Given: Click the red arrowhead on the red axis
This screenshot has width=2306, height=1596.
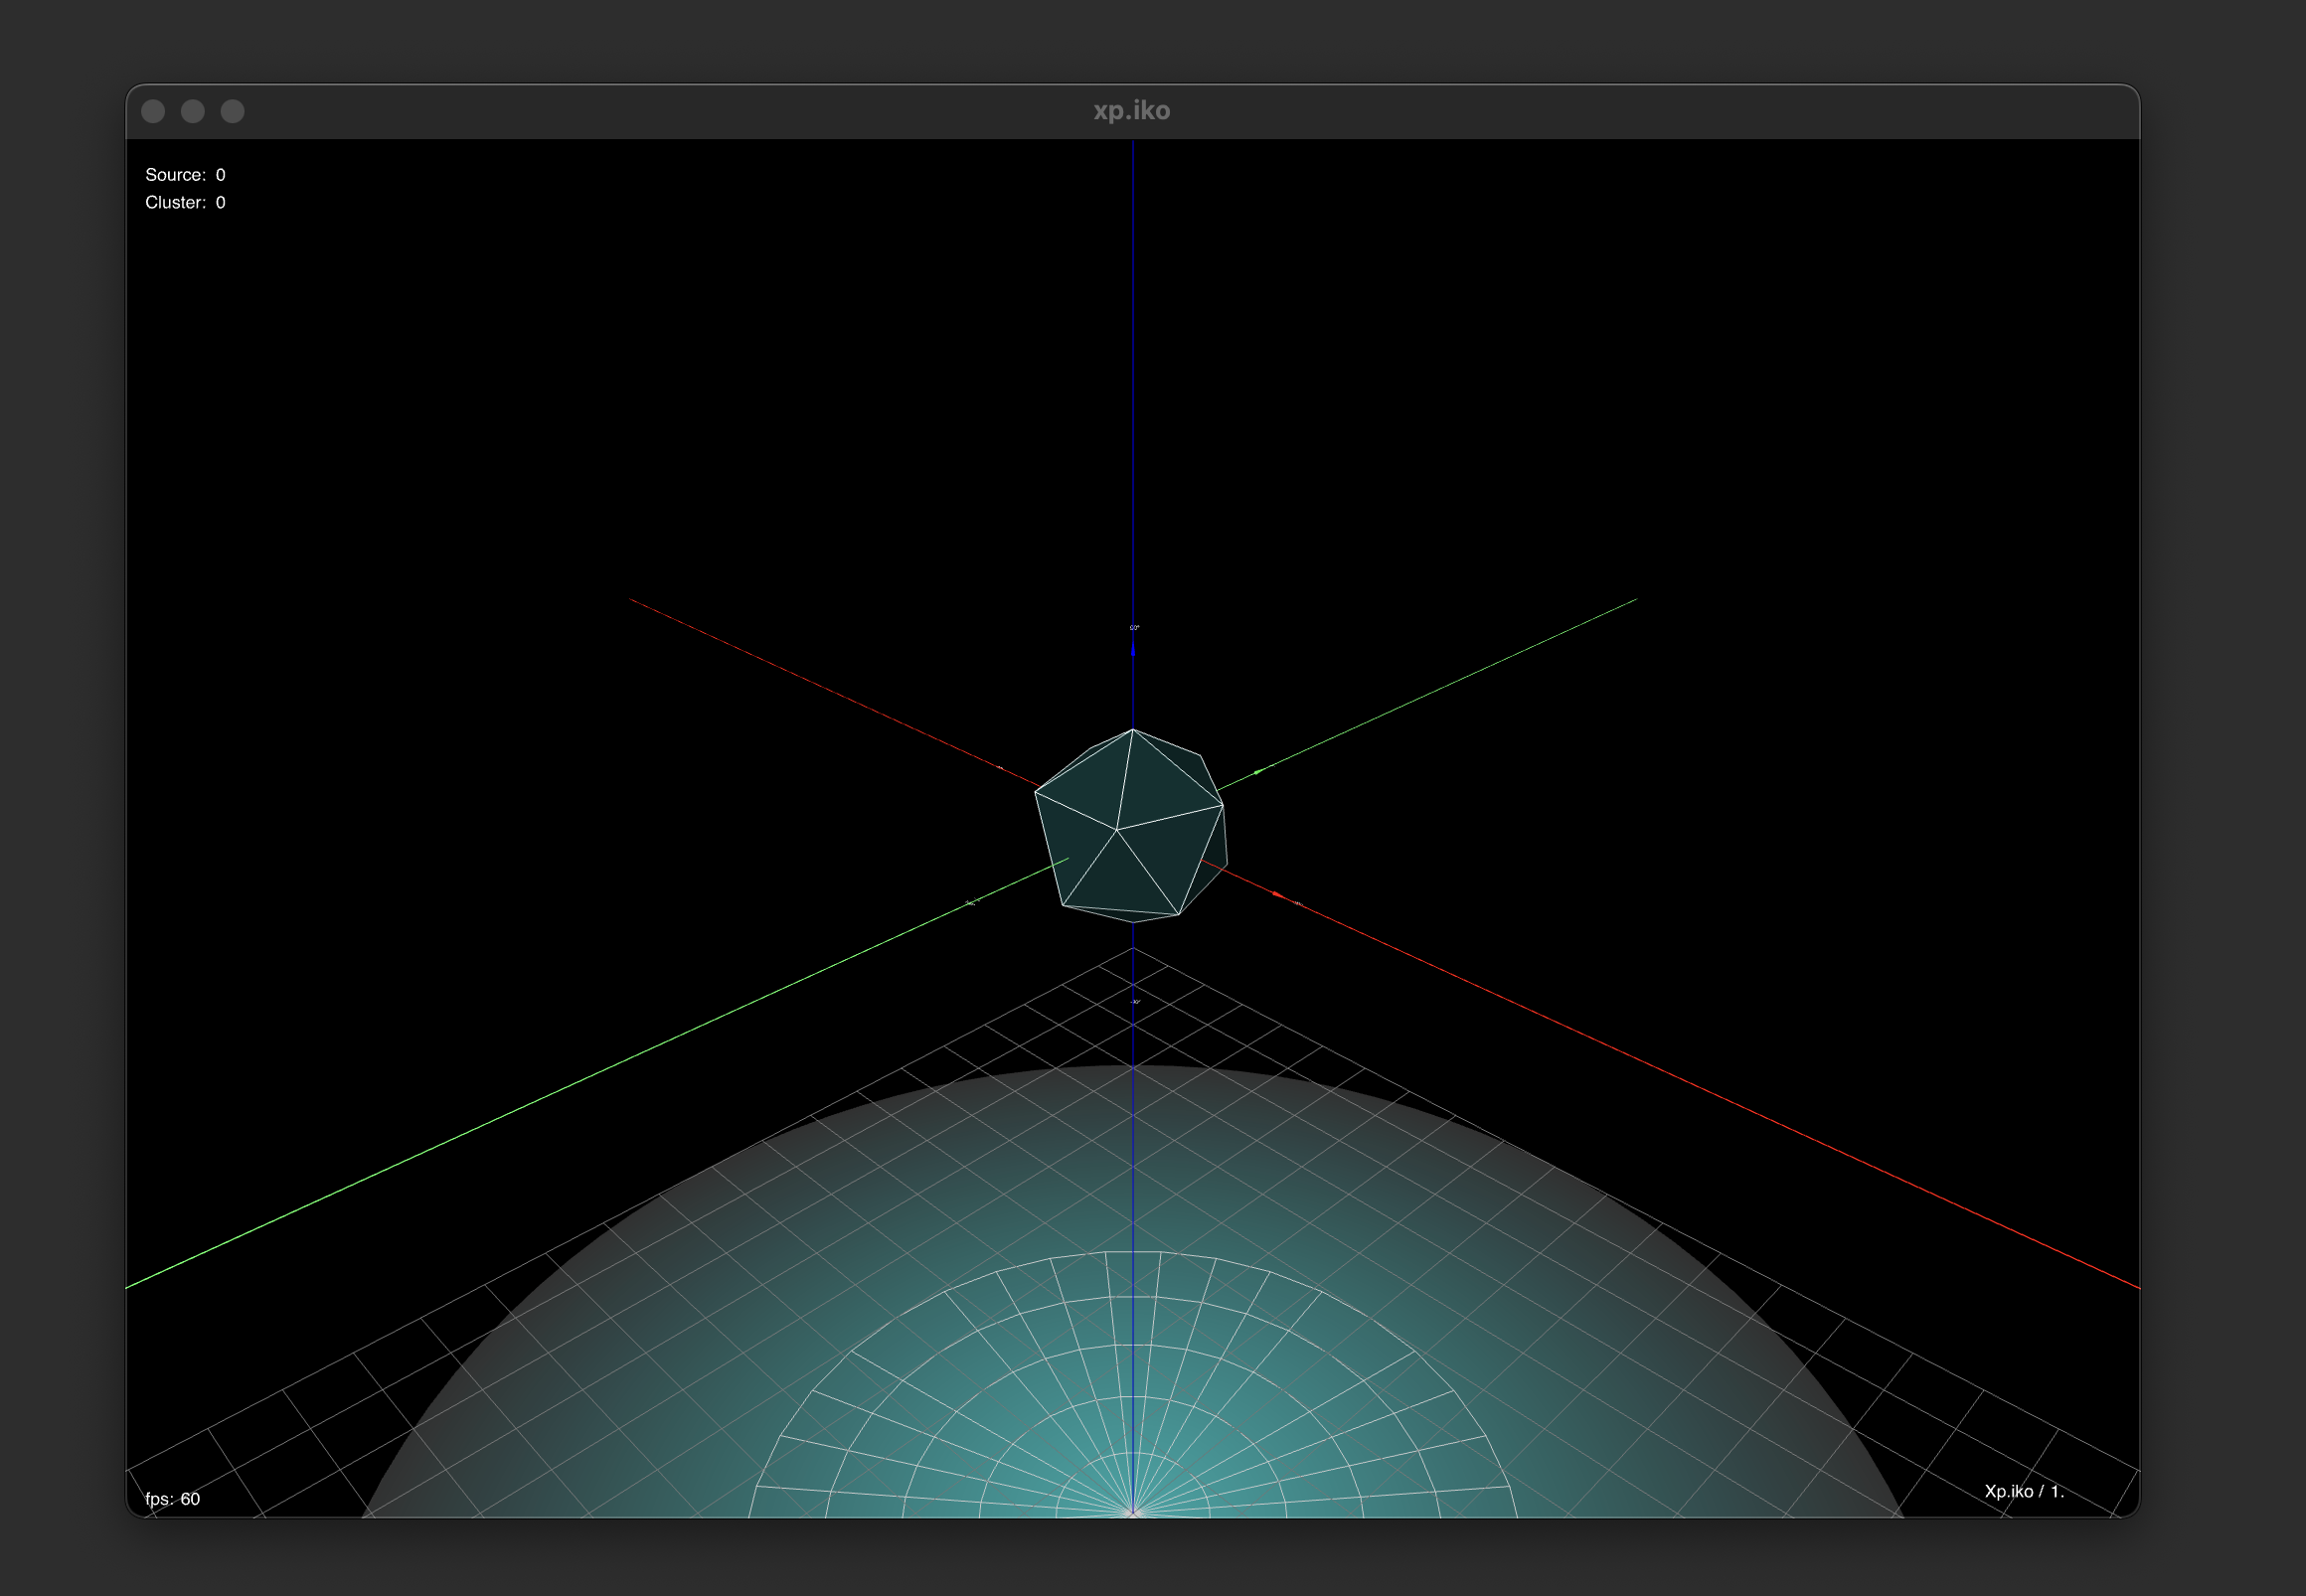Looking at the screenshot, I should tap(1278, 893).
